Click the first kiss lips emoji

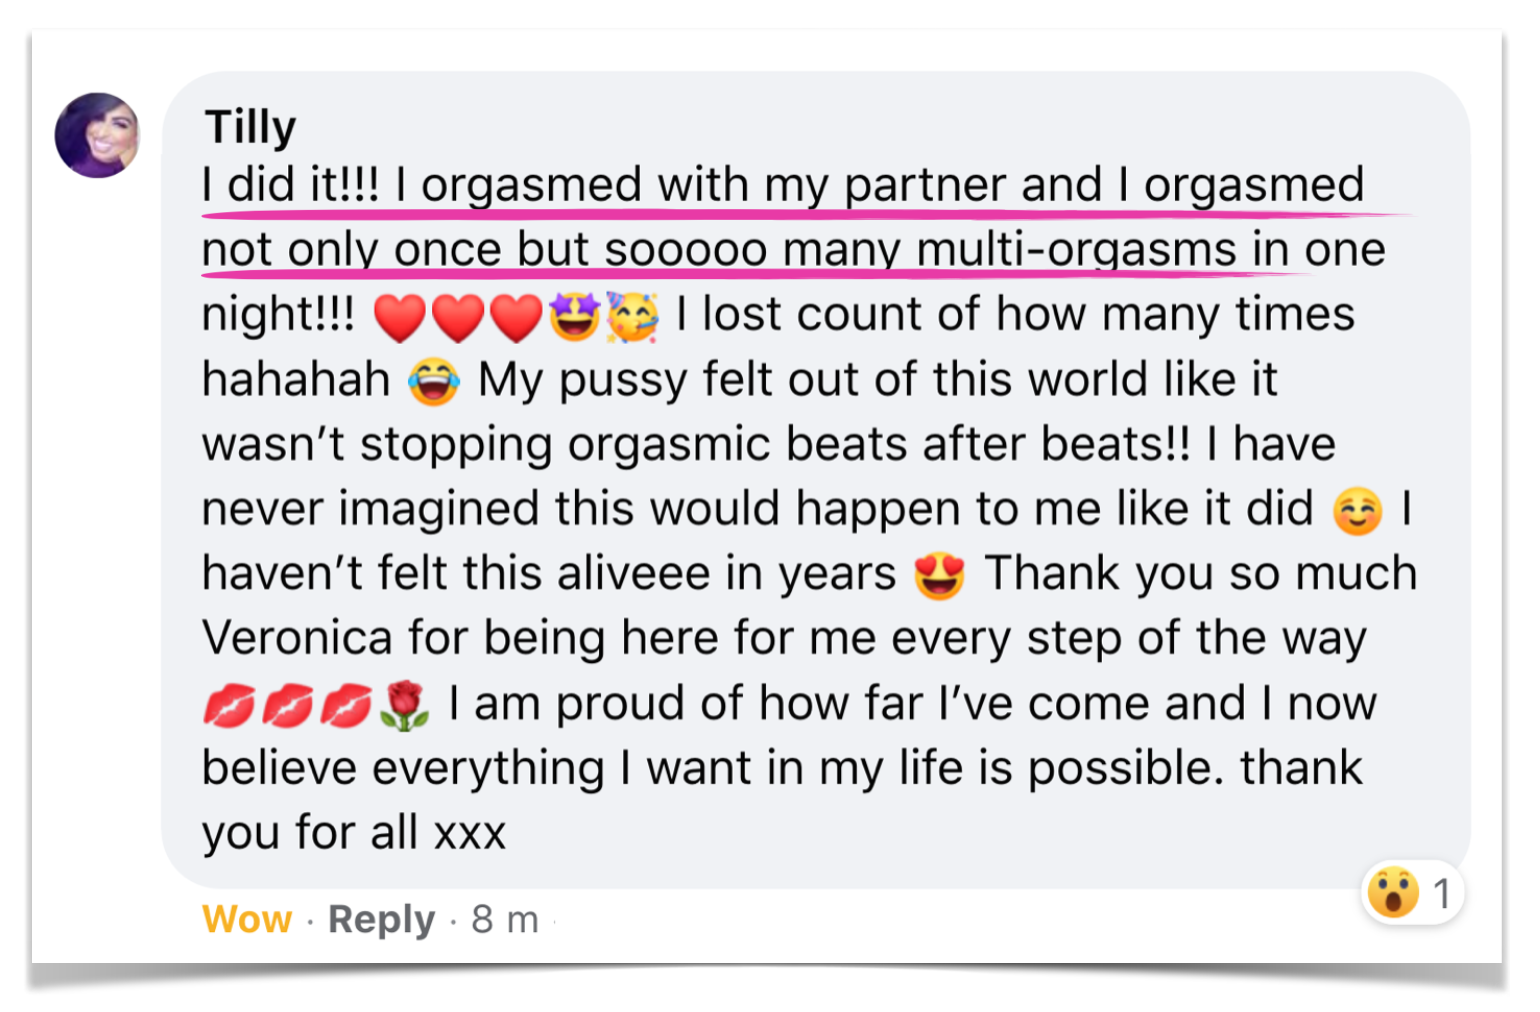(x=229, y=705)
